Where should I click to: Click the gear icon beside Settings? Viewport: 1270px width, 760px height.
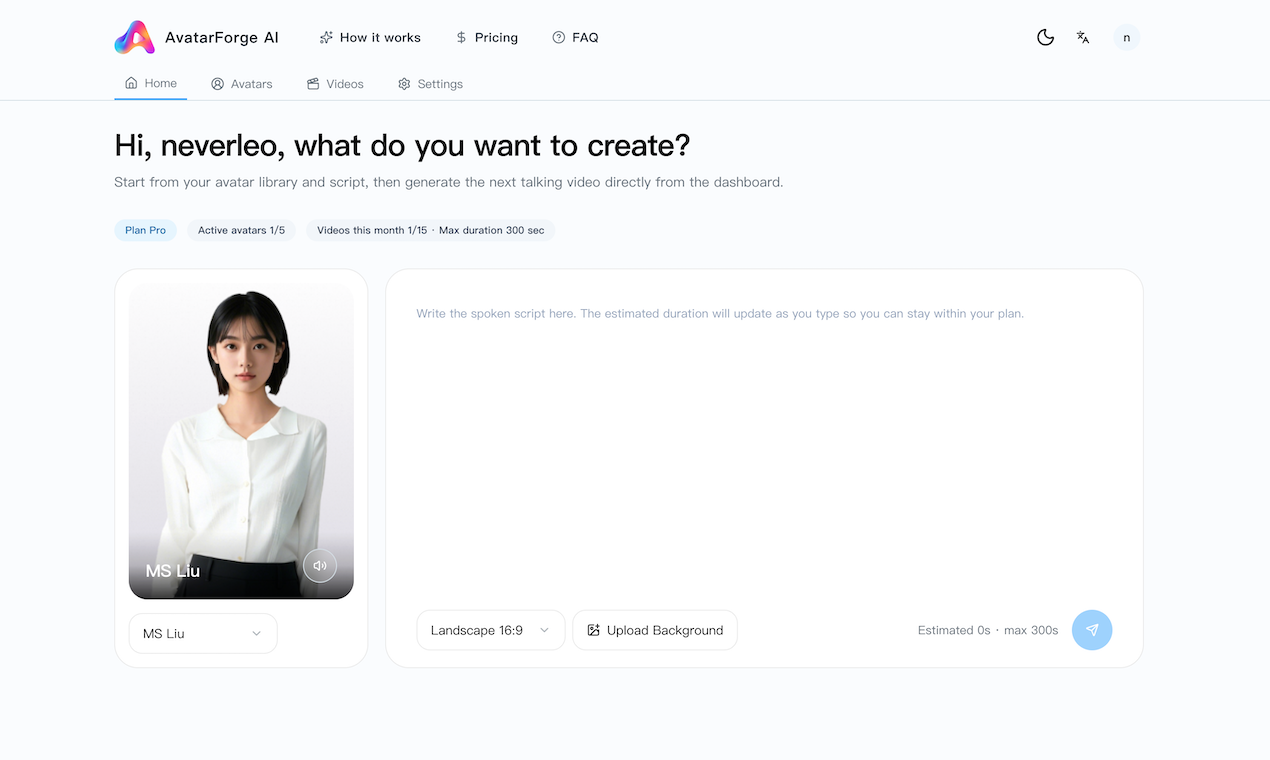[x=404, y=84]
